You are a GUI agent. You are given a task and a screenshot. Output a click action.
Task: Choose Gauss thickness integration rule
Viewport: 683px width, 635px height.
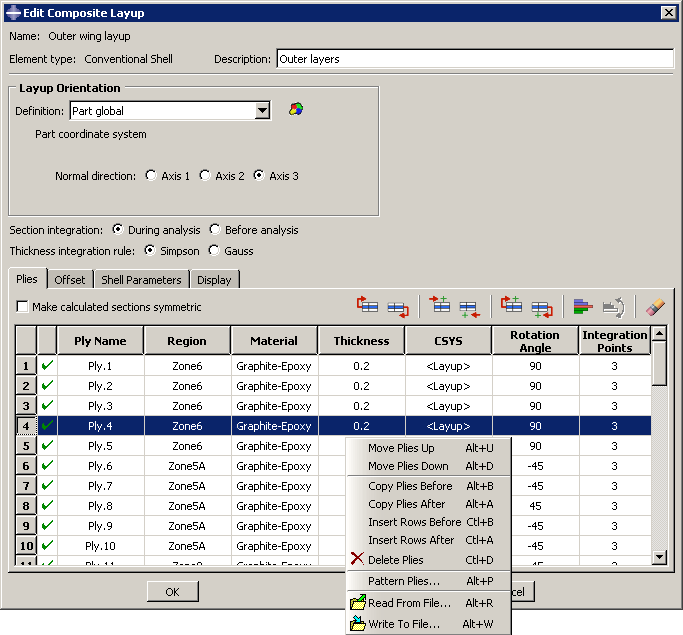215,251
